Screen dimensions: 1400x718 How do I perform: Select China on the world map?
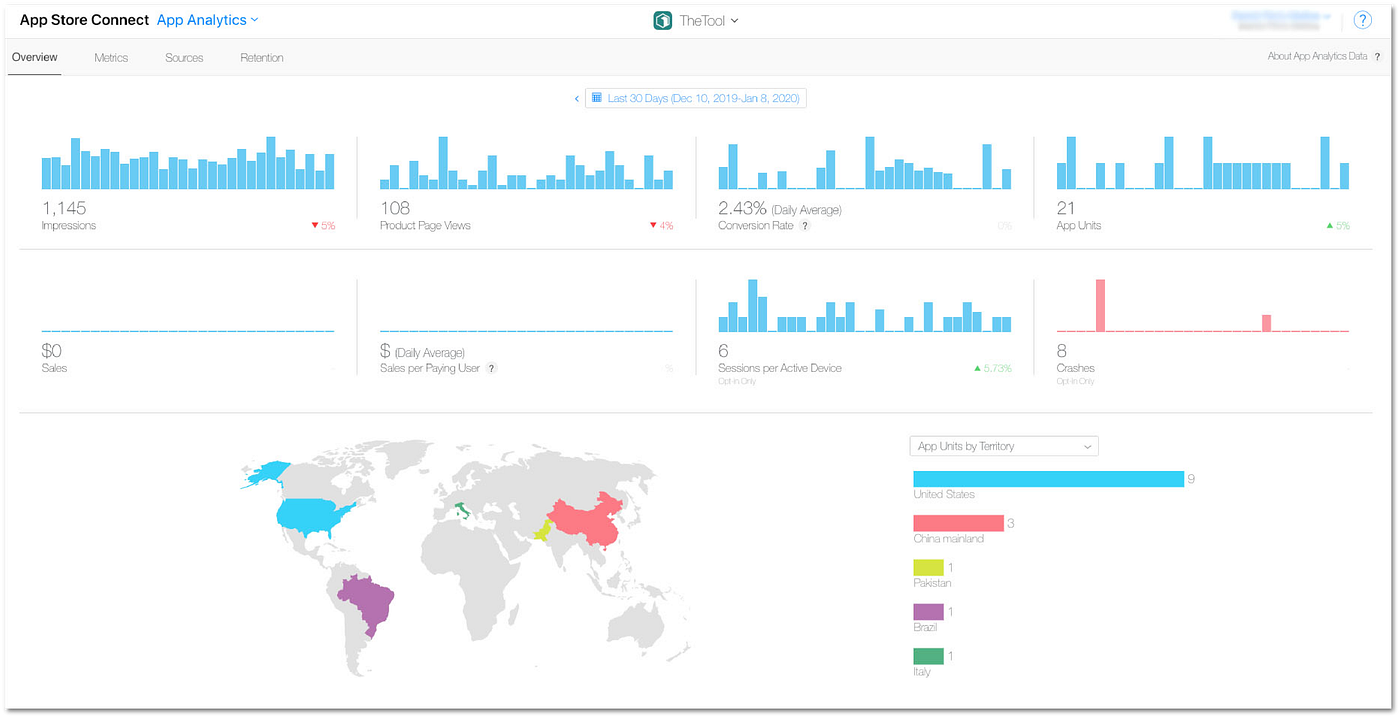tap(585, 520)
